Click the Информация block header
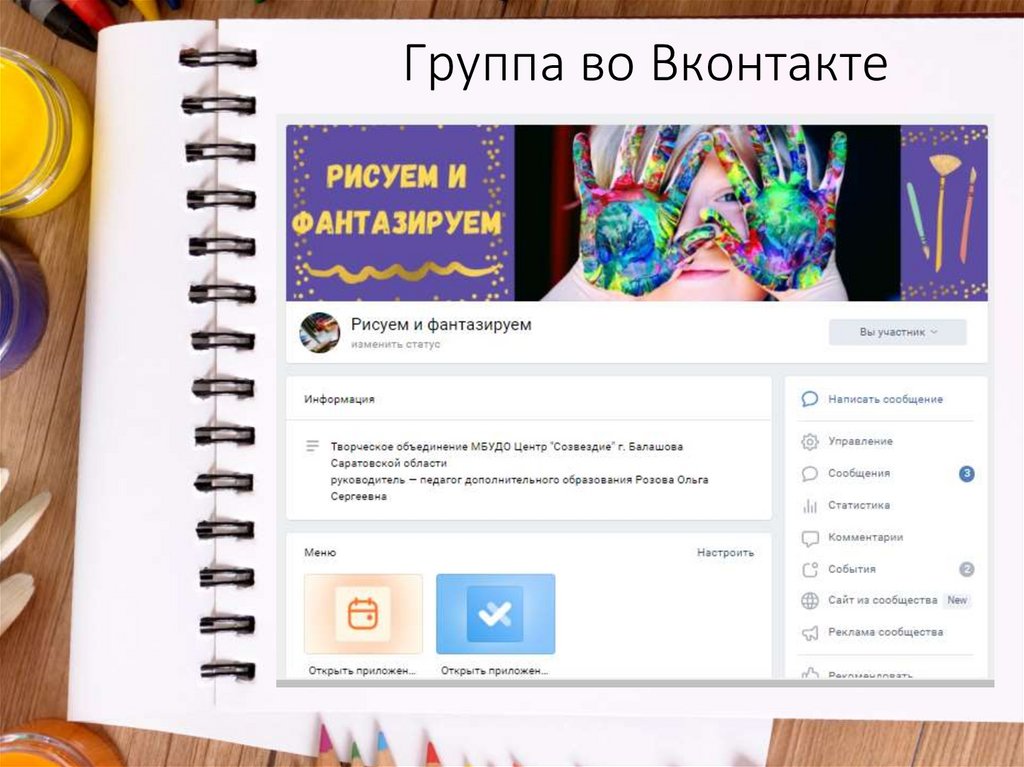The width and height of the screenshot is (1024, 767). click(x=339, y=399)
